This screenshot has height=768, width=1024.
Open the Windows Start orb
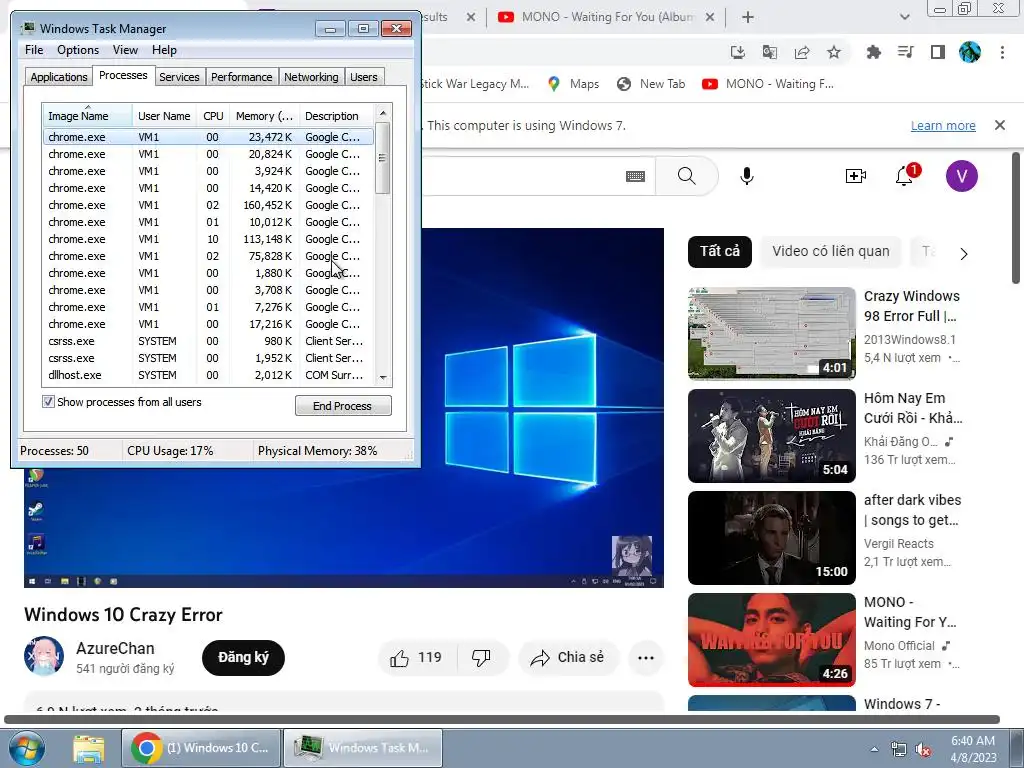tap(27, 748)
